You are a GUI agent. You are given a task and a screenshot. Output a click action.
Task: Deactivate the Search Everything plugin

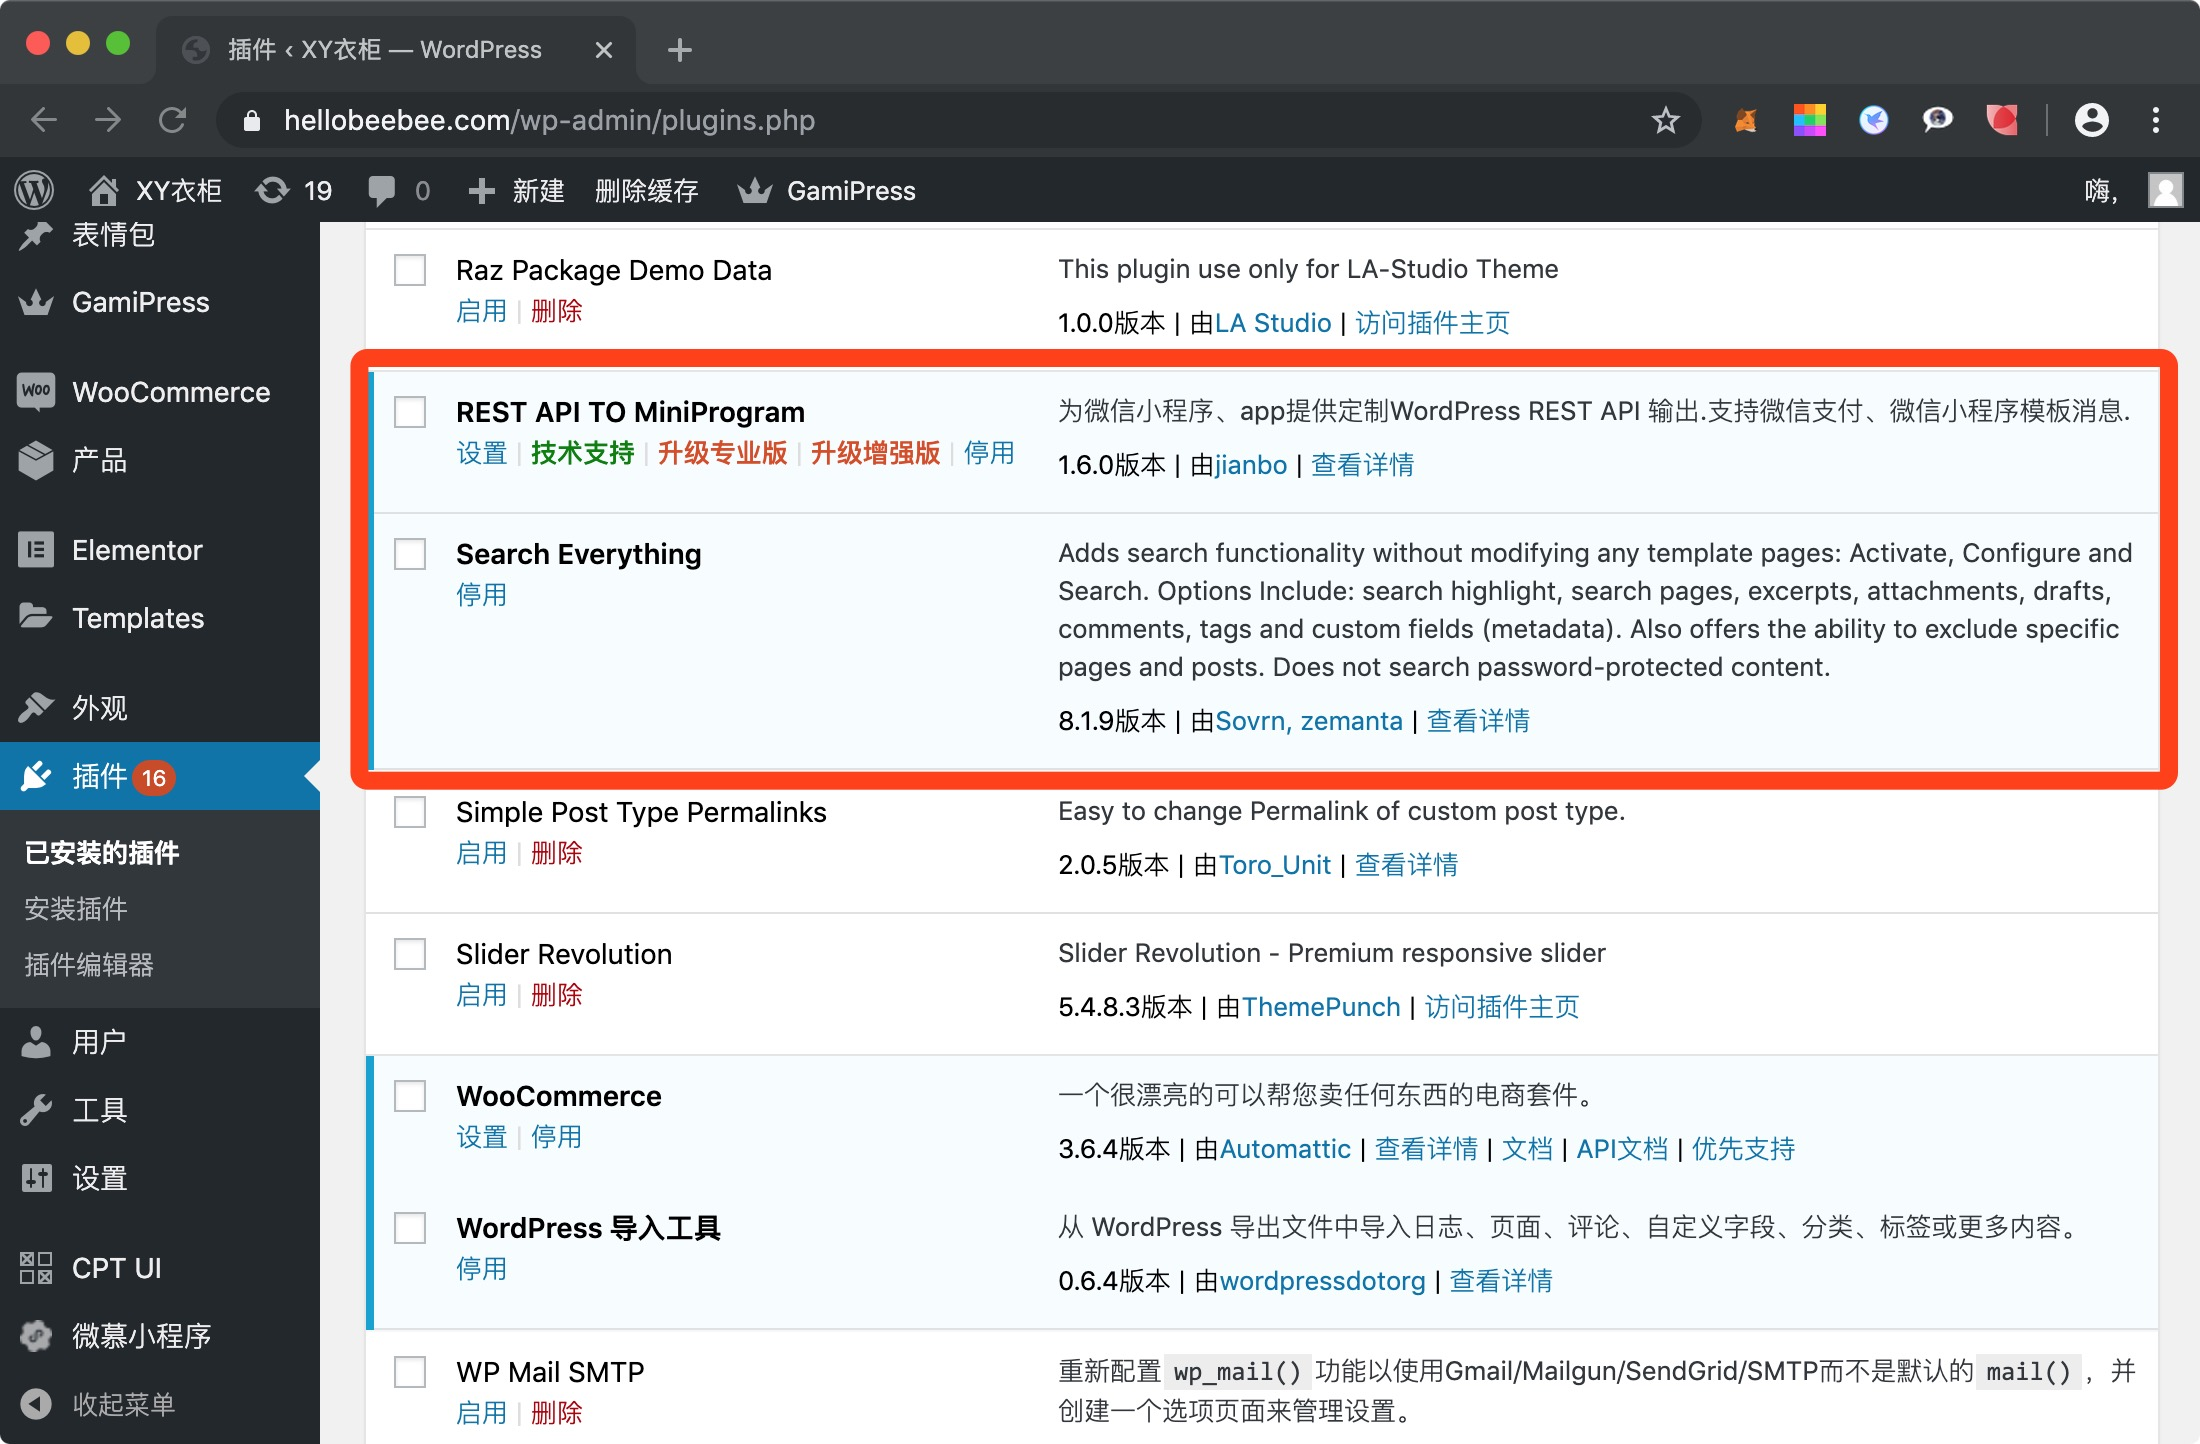(x=481, y=595)
